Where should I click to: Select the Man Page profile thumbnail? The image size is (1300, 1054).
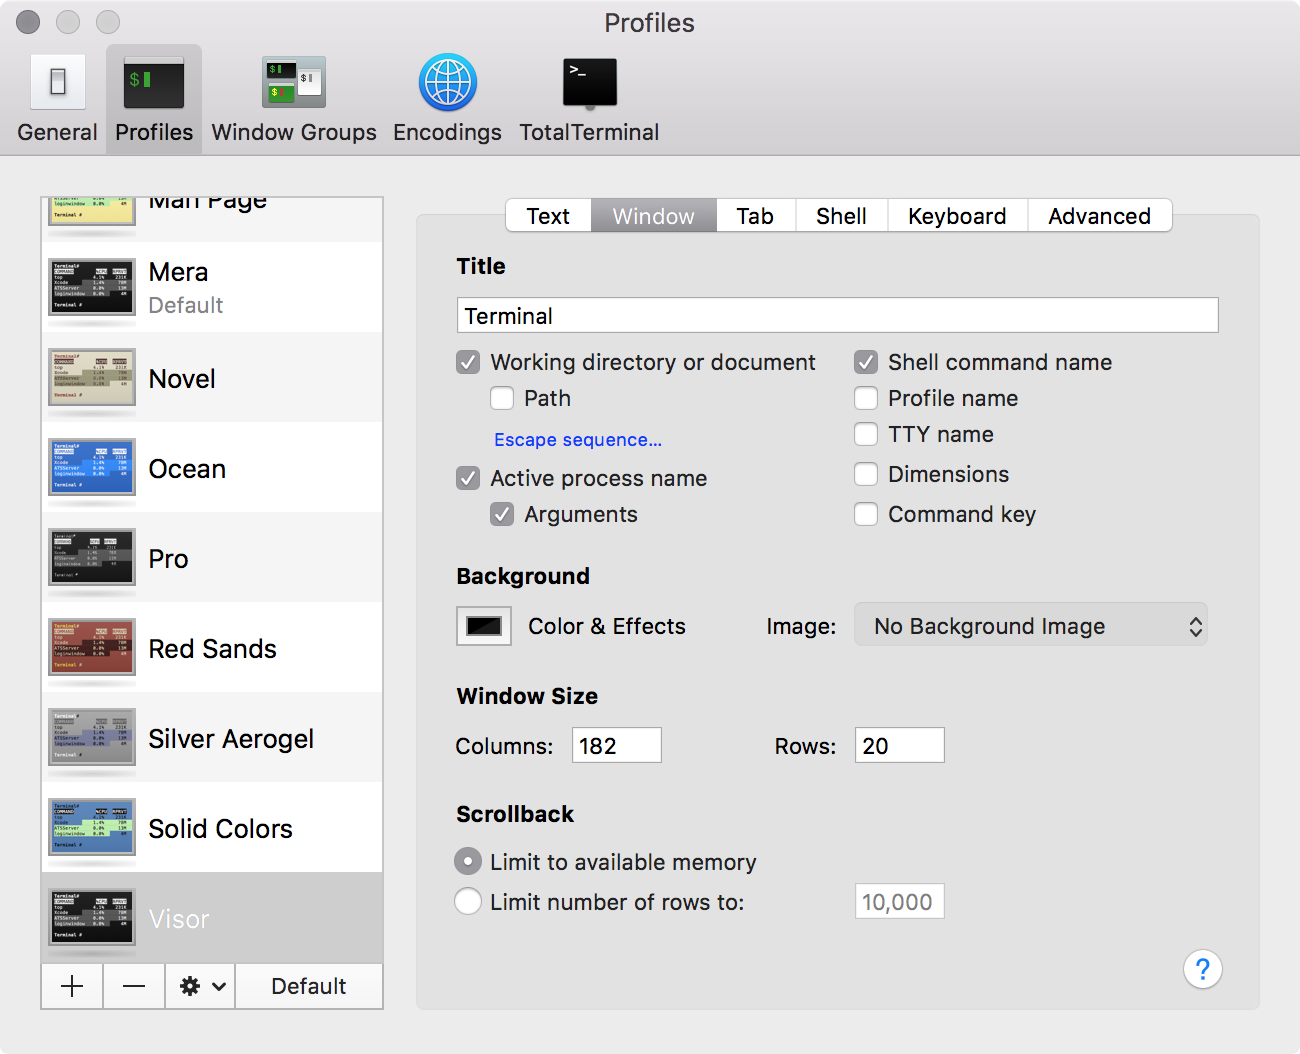(x=92, y=211)
